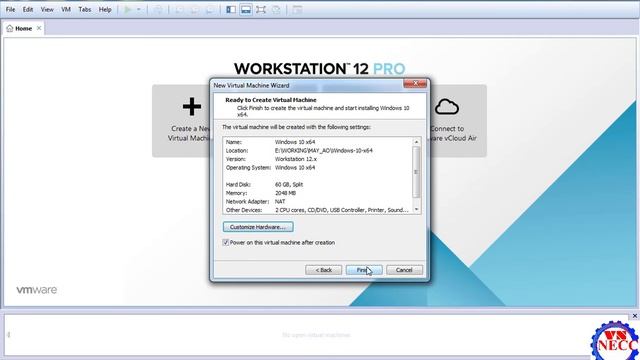Close the New Virtual Machine Wizard dialog

415,83
